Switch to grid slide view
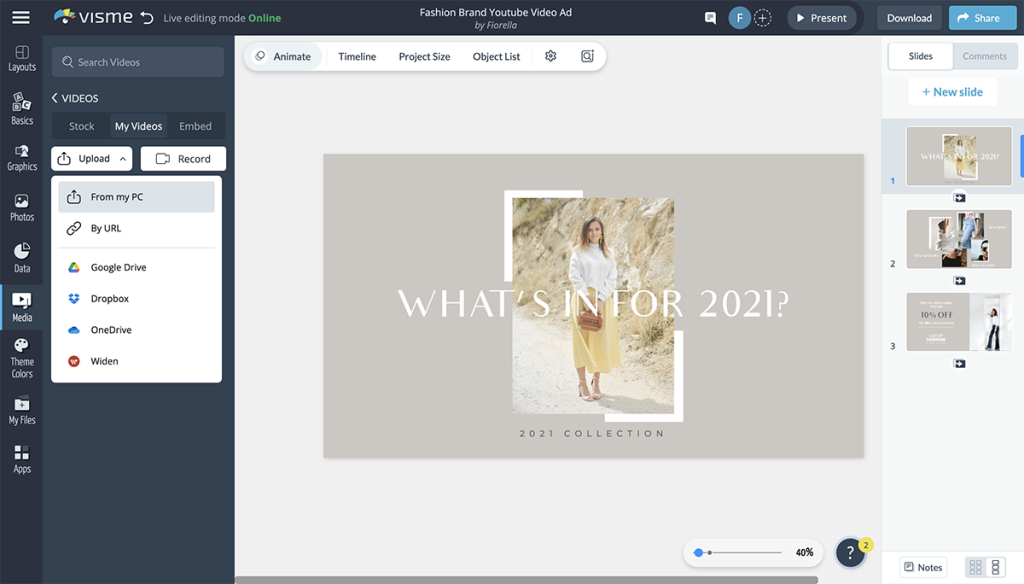This screenshot has width=1024, height=584. click(974, 567)
